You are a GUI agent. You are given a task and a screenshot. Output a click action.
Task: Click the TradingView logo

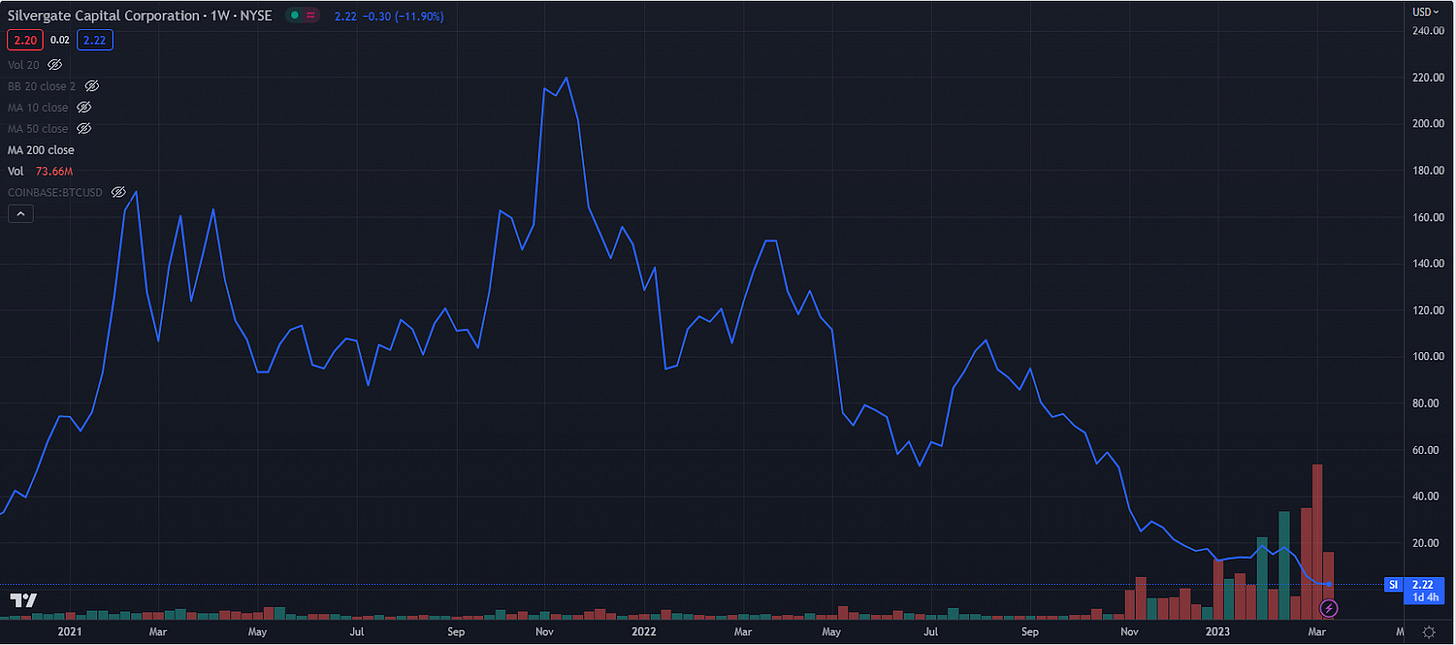pos(23,601)
